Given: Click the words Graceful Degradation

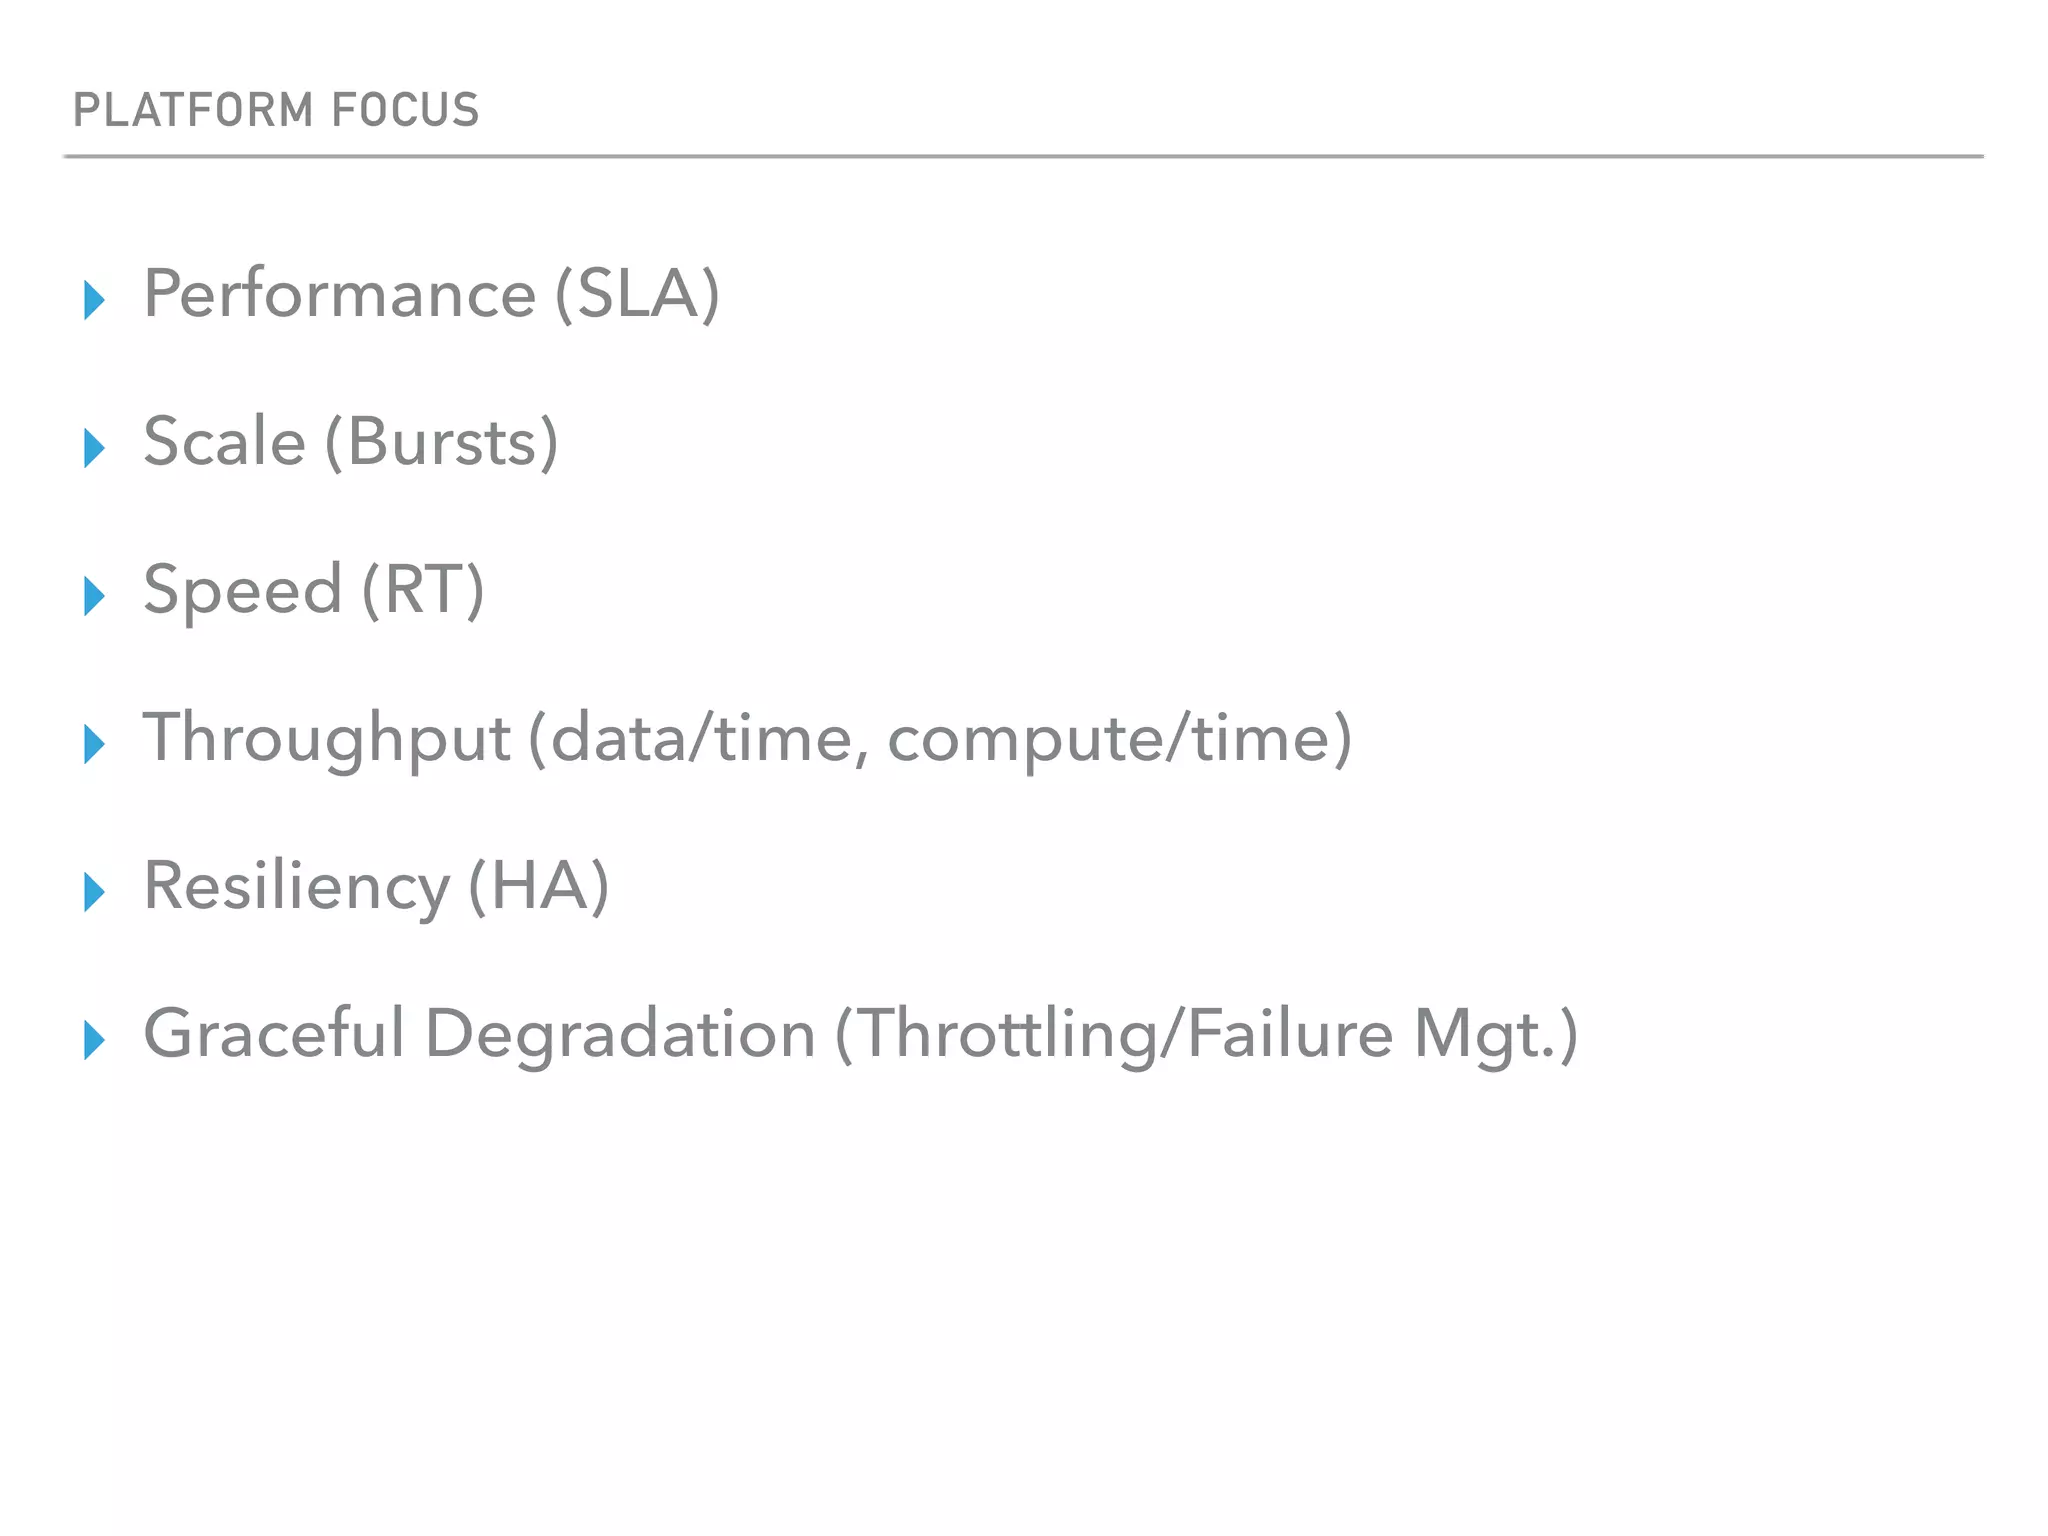Looking at the screenshot, I should [479, 1034].
